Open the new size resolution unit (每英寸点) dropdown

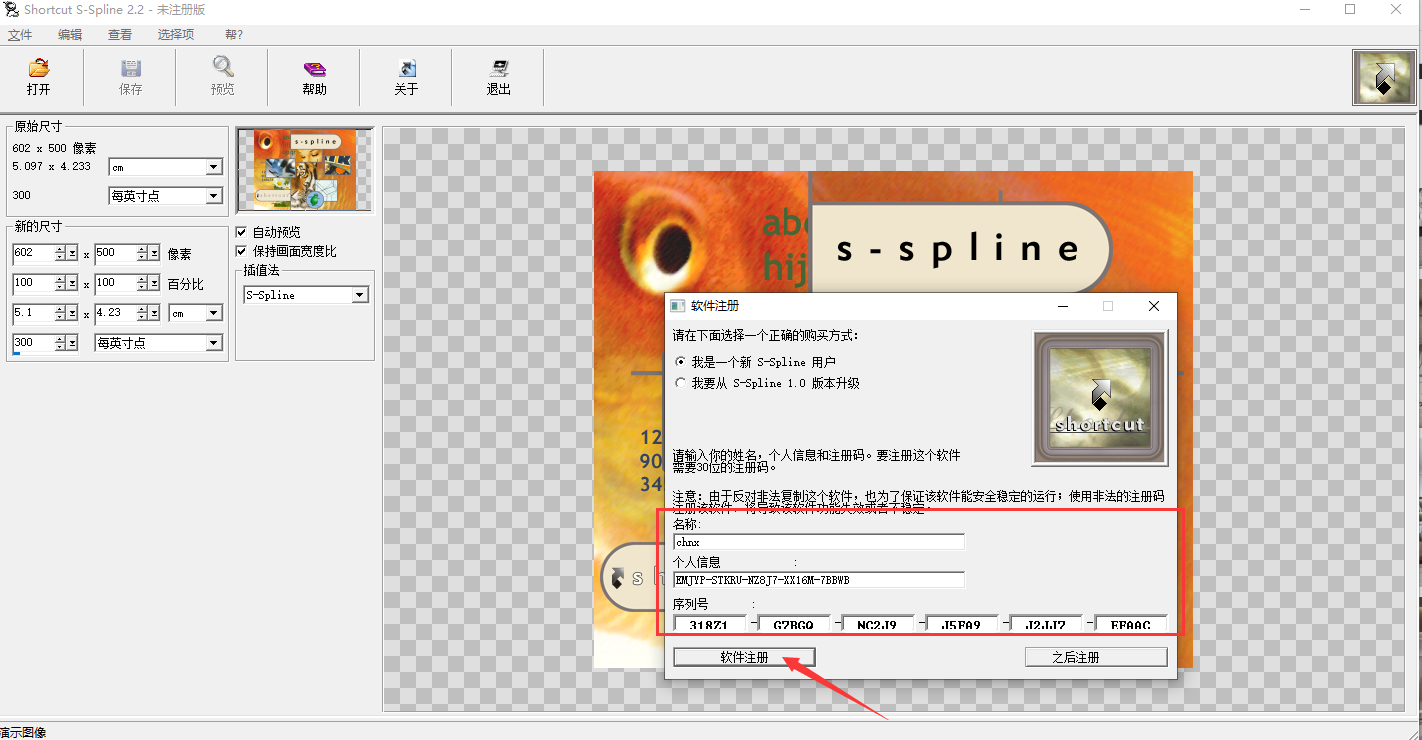tap(213, 344)
